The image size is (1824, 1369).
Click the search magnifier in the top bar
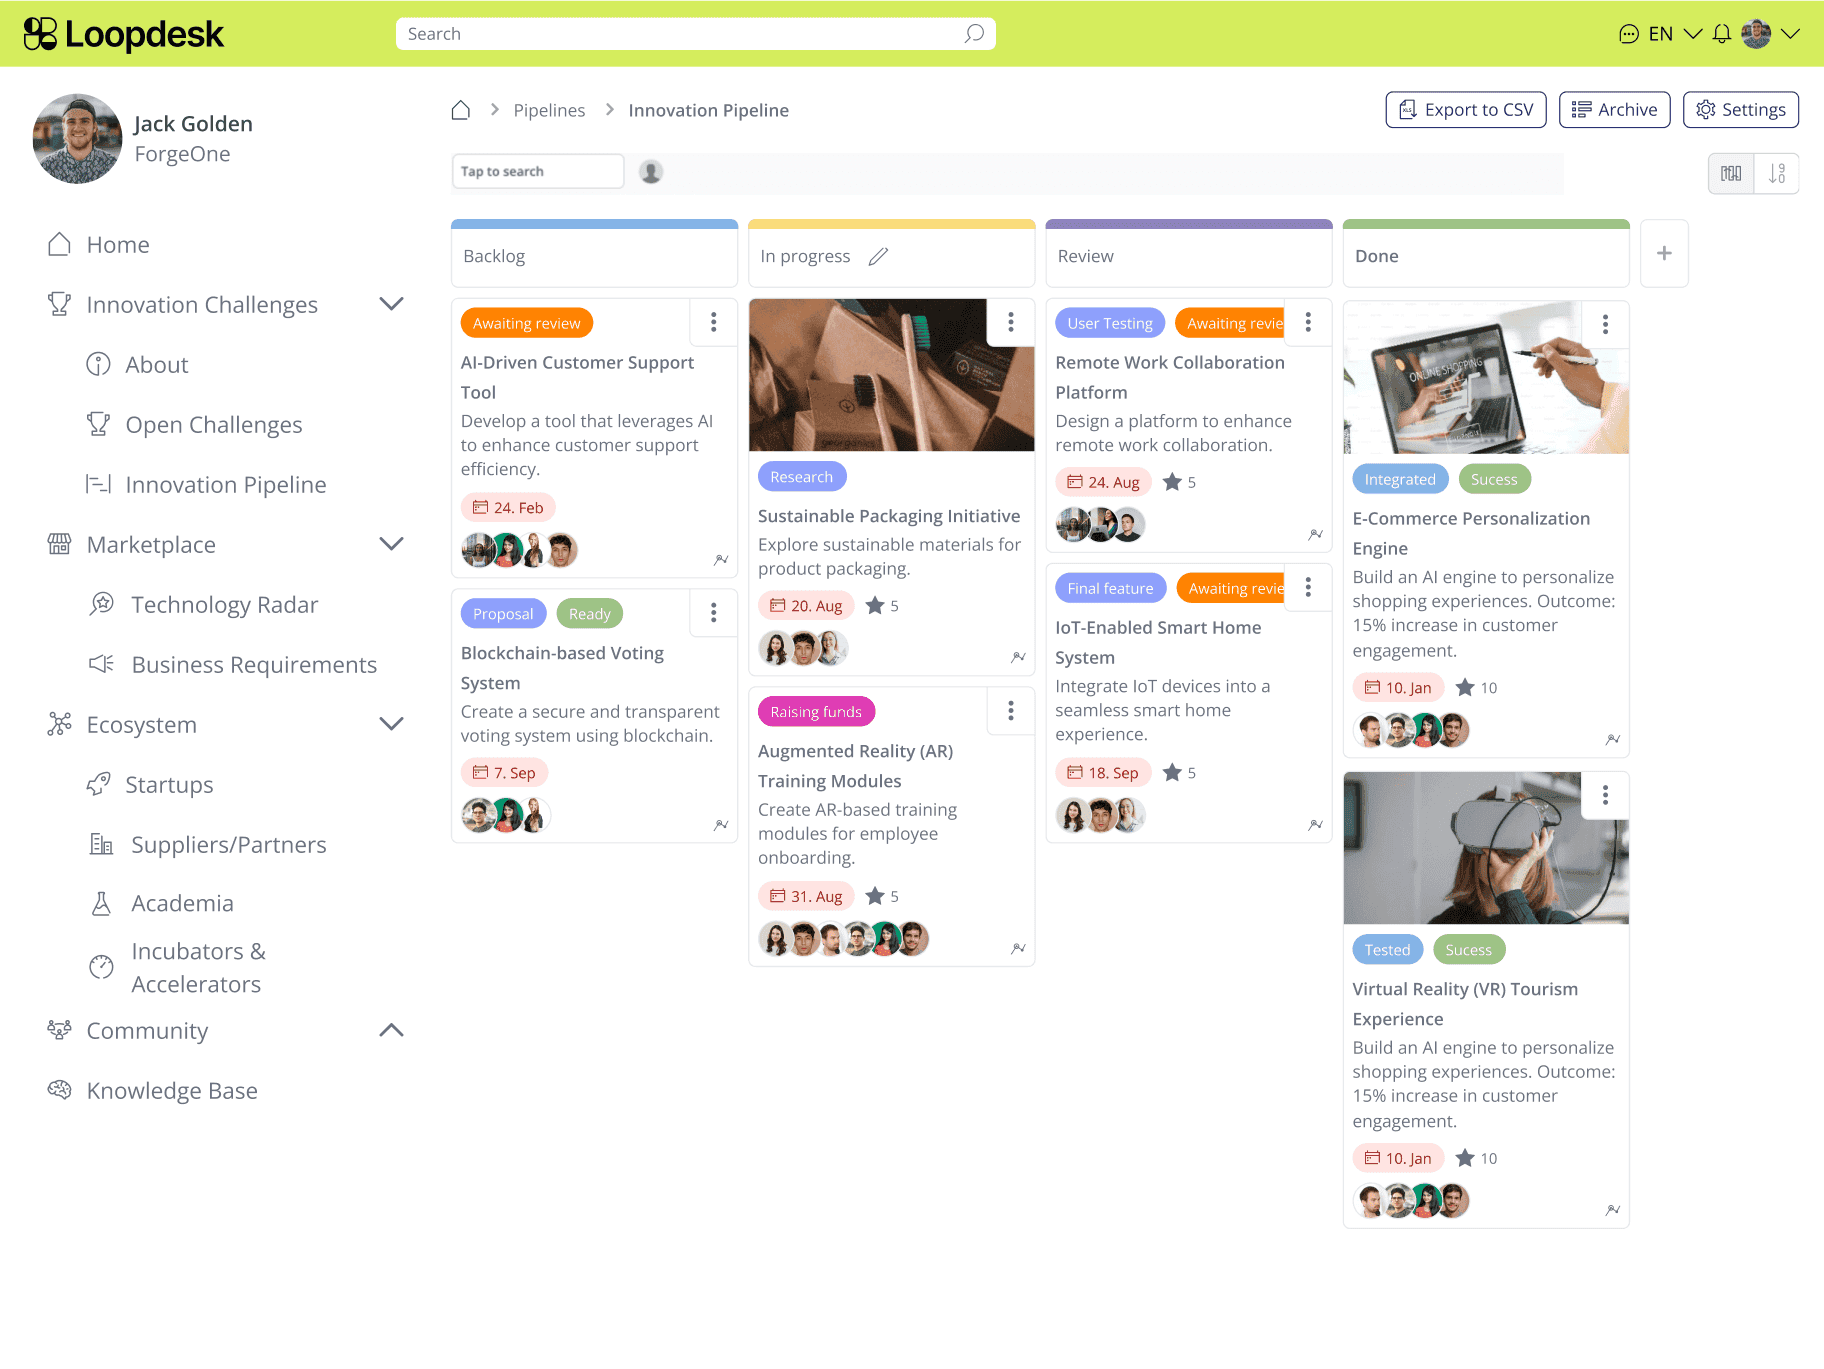coord(971,33)
